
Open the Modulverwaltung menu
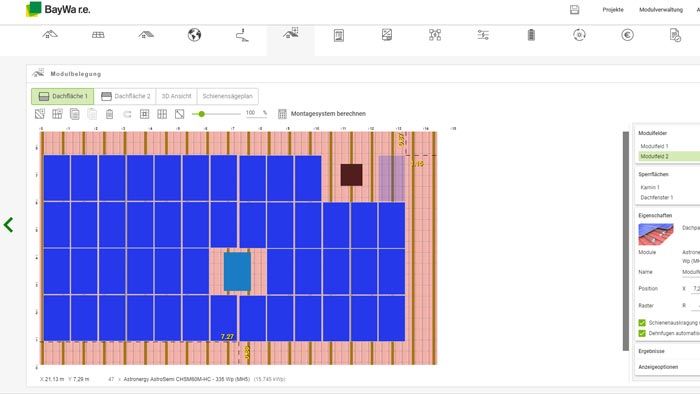661,9
